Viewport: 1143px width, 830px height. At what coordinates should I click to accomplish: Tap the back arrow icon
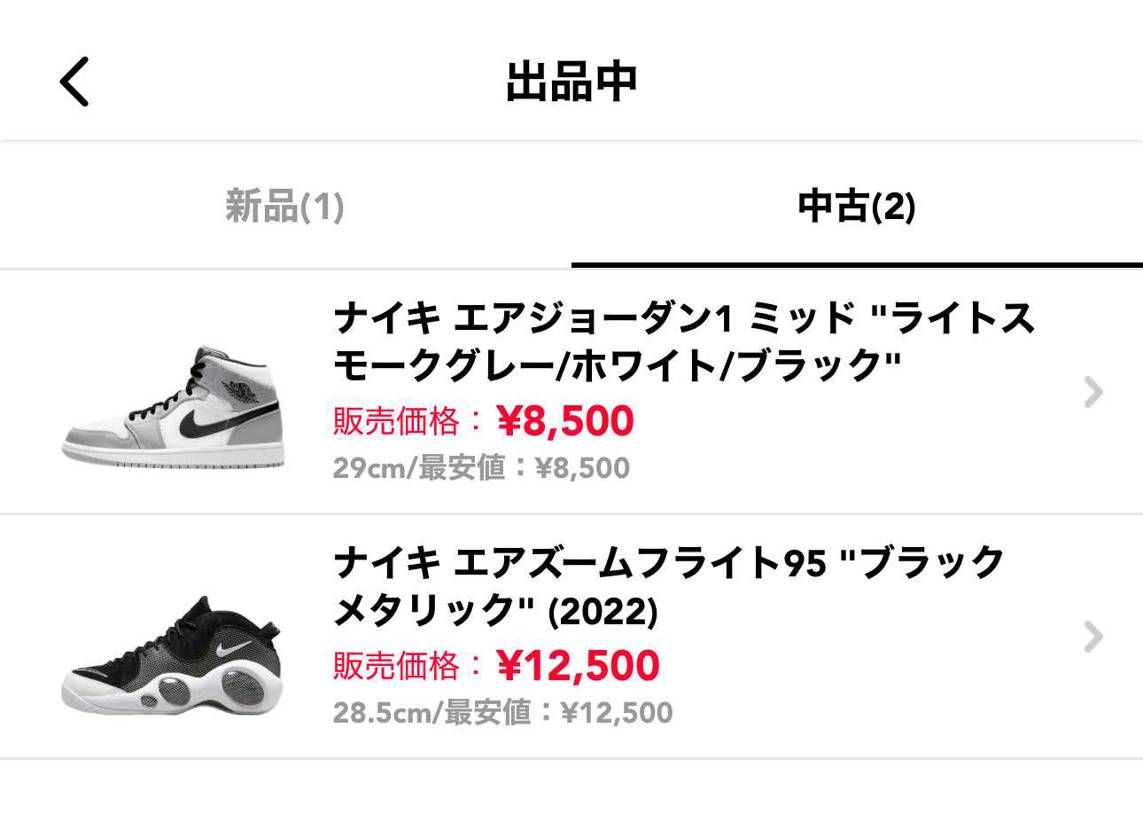[74, 82]
